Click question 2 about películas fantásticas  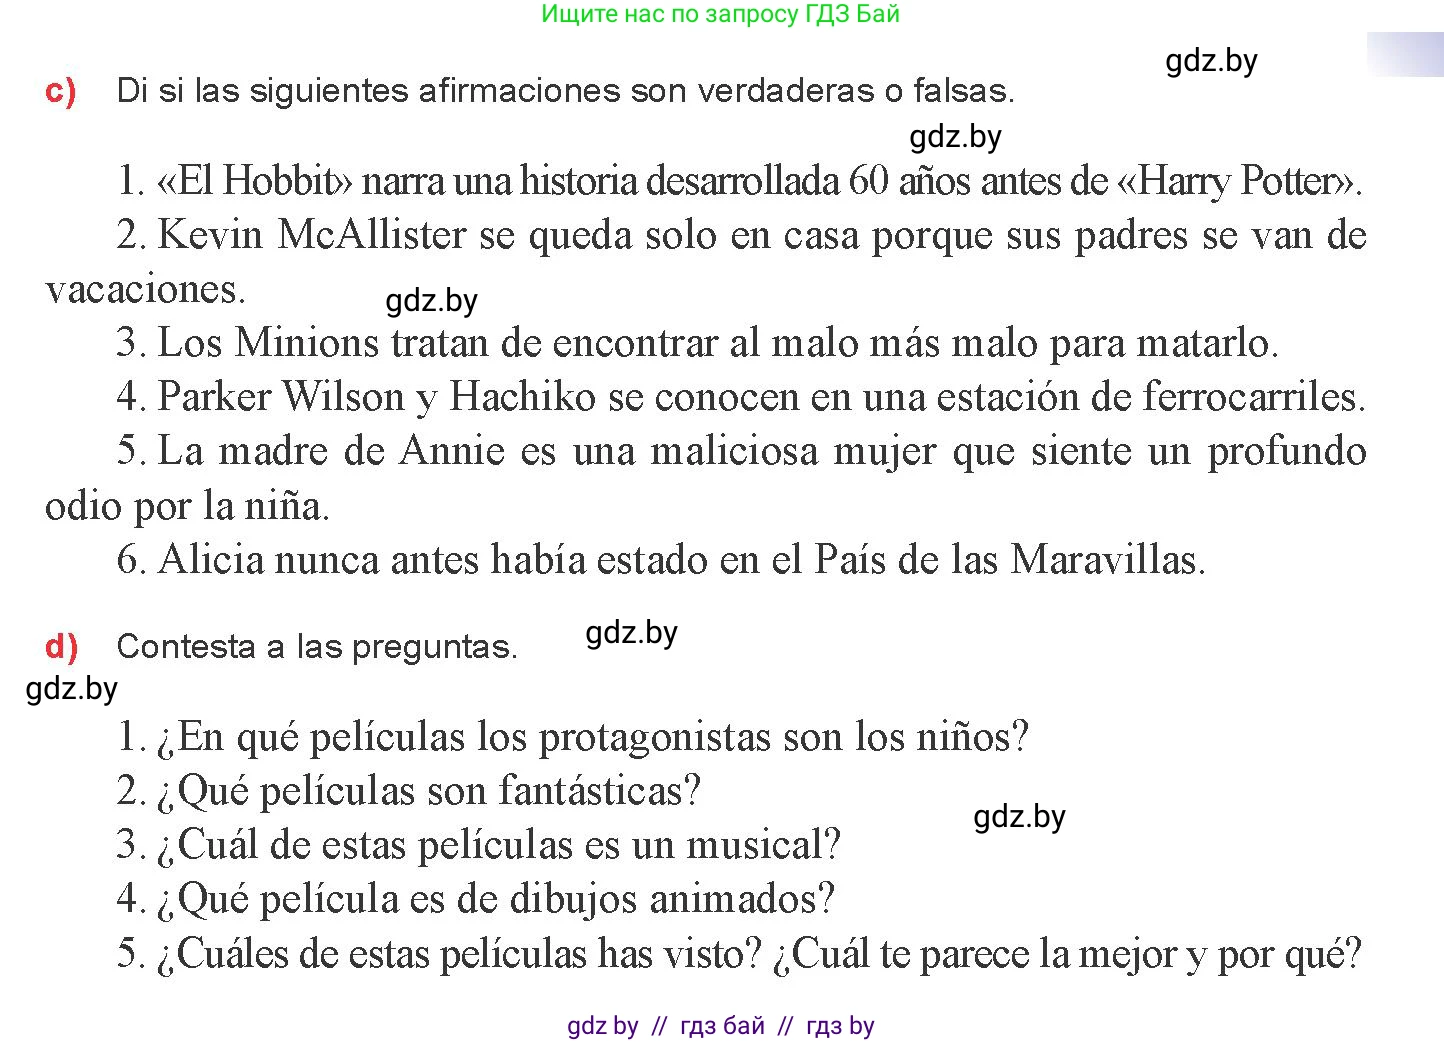pyautogui.click(x=409, y=791)
